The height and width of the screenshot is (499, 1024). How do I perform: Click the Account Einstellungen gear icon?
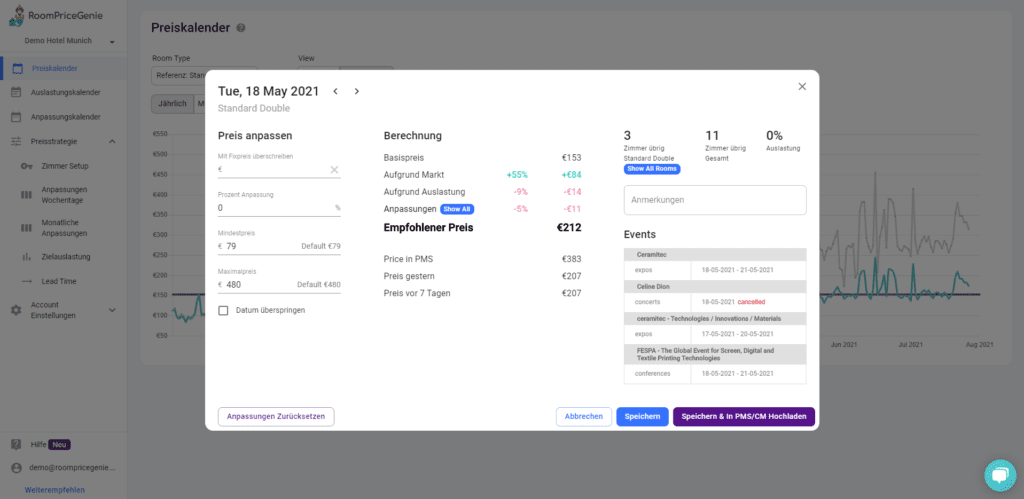click(x=16, y=309)
